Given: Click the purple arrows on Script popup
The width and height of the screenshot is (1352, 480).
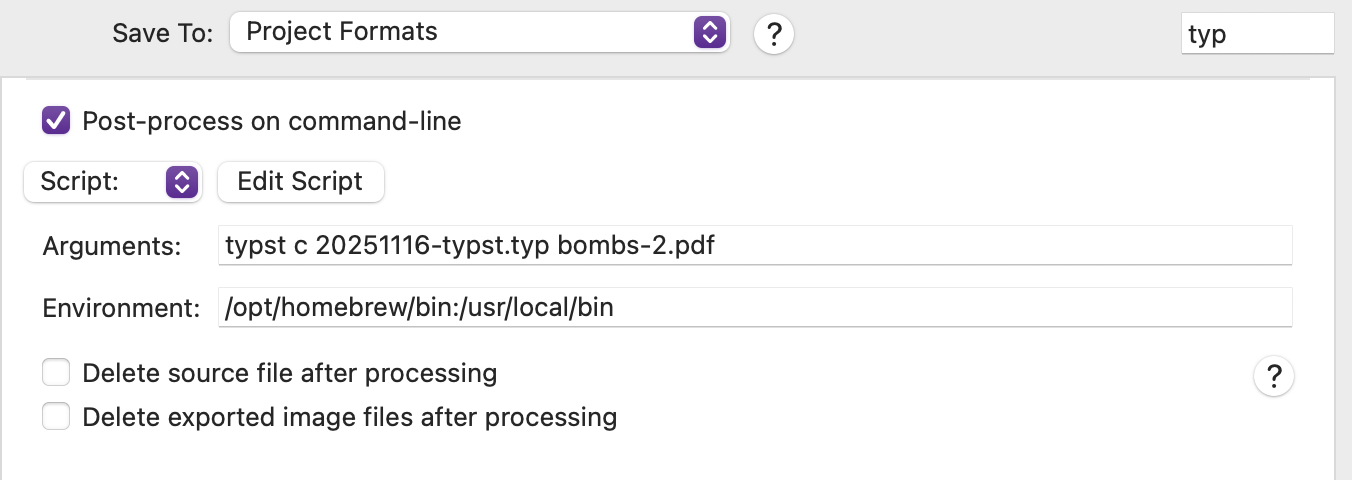Looking at the screenshot, I should point(181,182).
